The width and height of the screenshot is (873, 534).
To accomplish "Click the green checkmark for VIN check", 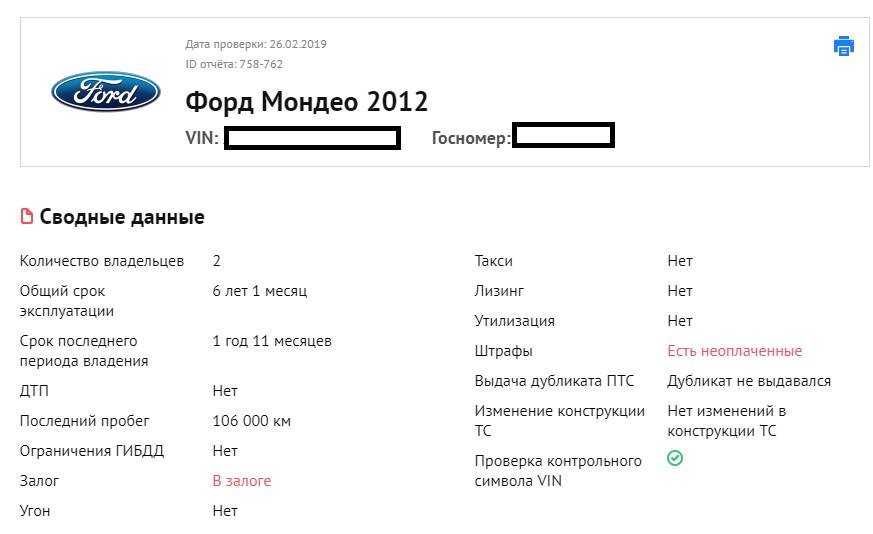I will coord(675,458).
